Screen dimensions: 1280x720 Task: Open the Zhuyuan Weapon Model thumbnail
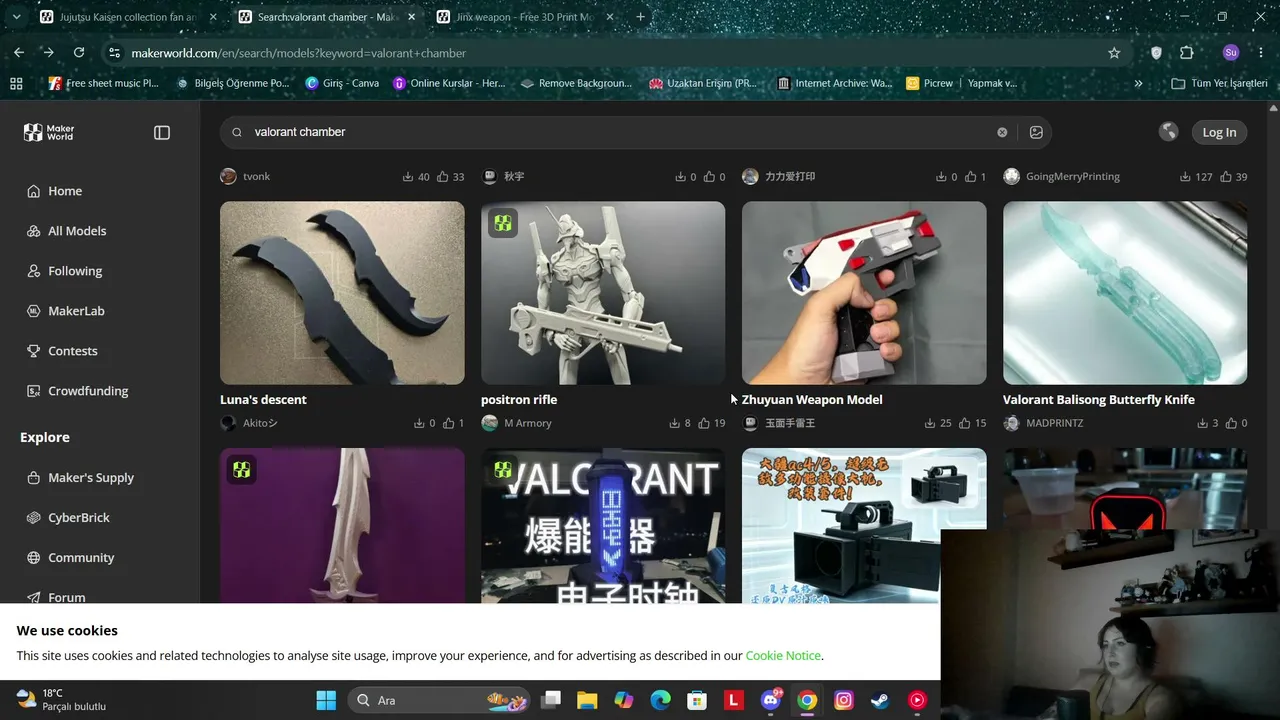864,293
